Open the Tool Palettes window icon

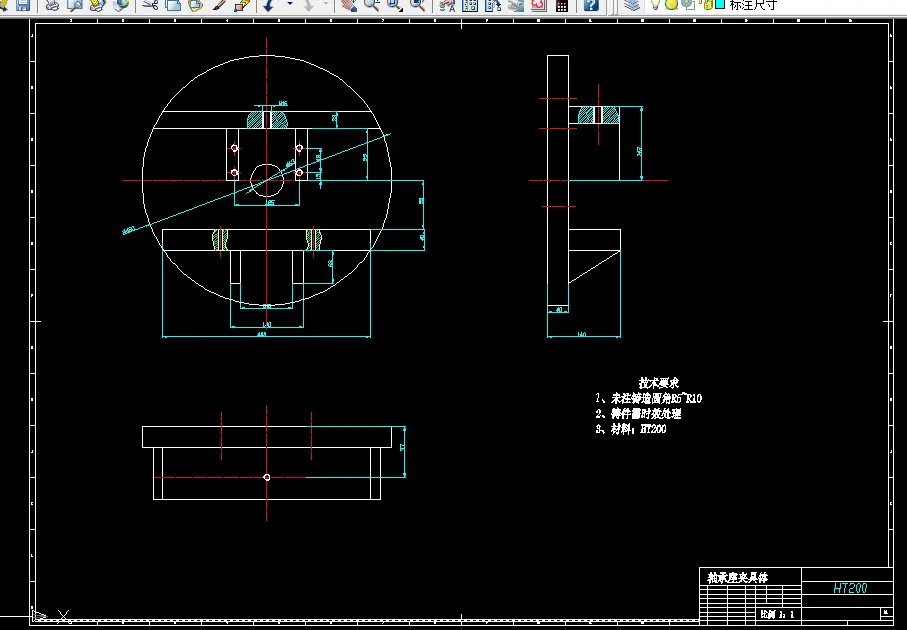[493, 5]
